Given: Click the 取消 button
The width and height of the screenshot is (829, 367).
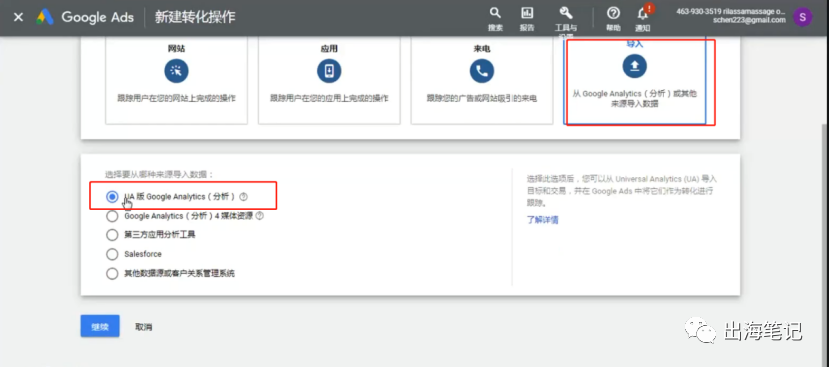Looking at the screenshot, I should point(144,327).
